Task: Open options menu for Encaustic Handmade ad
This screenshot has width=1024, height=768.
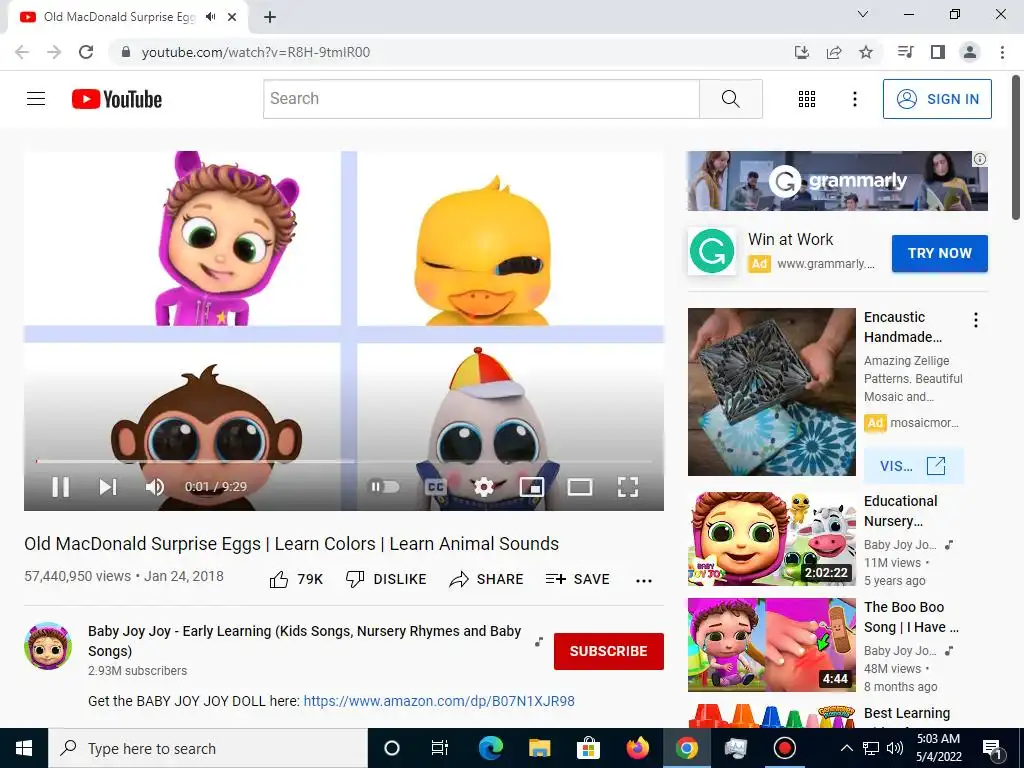Action: tap(976, 320)
